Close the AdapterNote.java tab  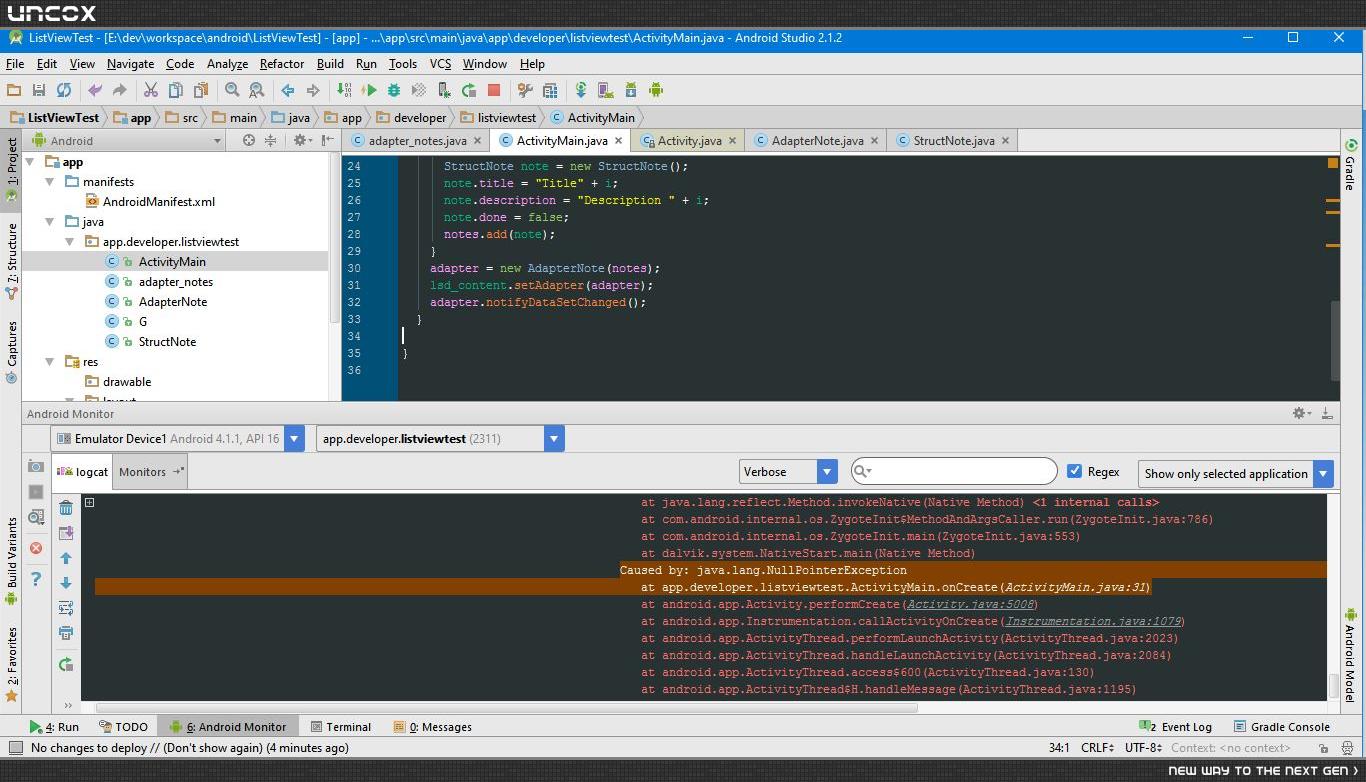pos(875,141)
